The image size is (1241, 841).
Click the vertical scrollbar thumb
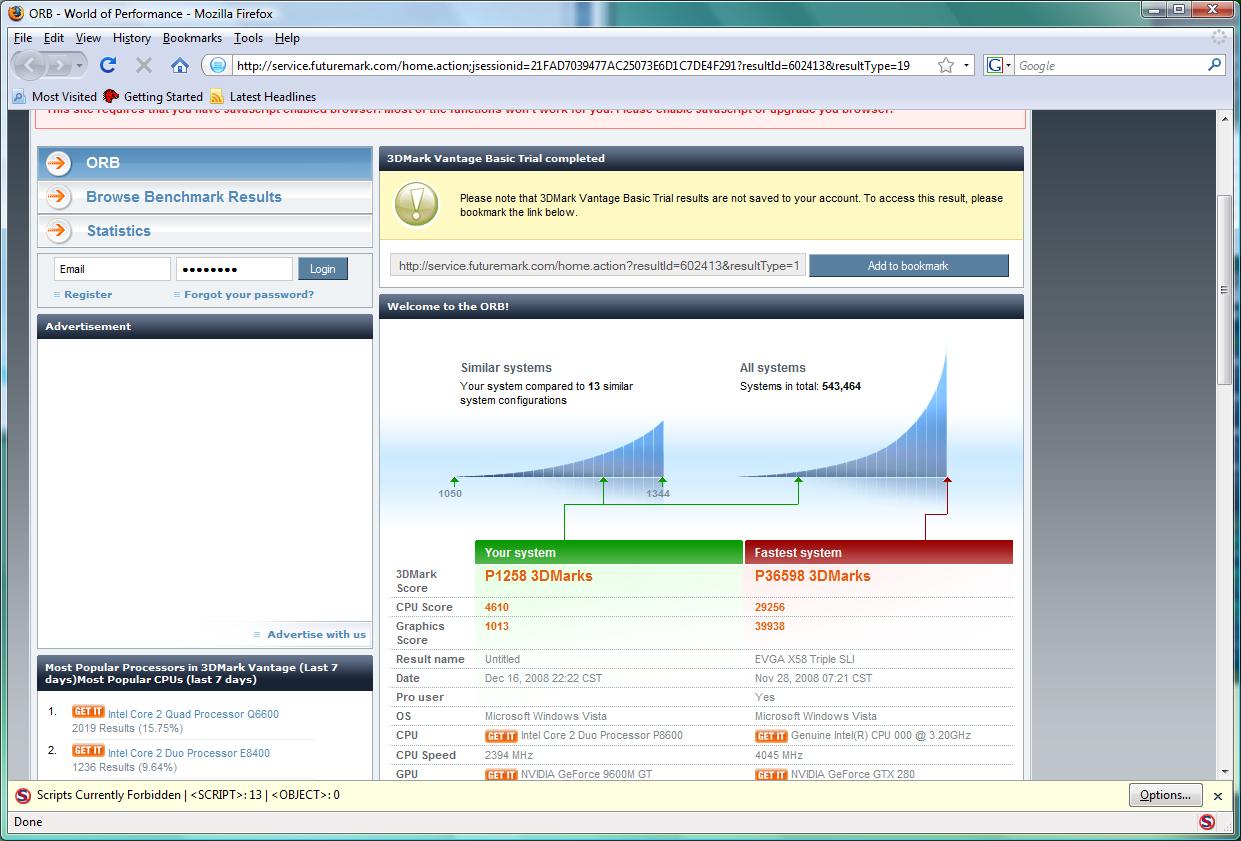1224,290
